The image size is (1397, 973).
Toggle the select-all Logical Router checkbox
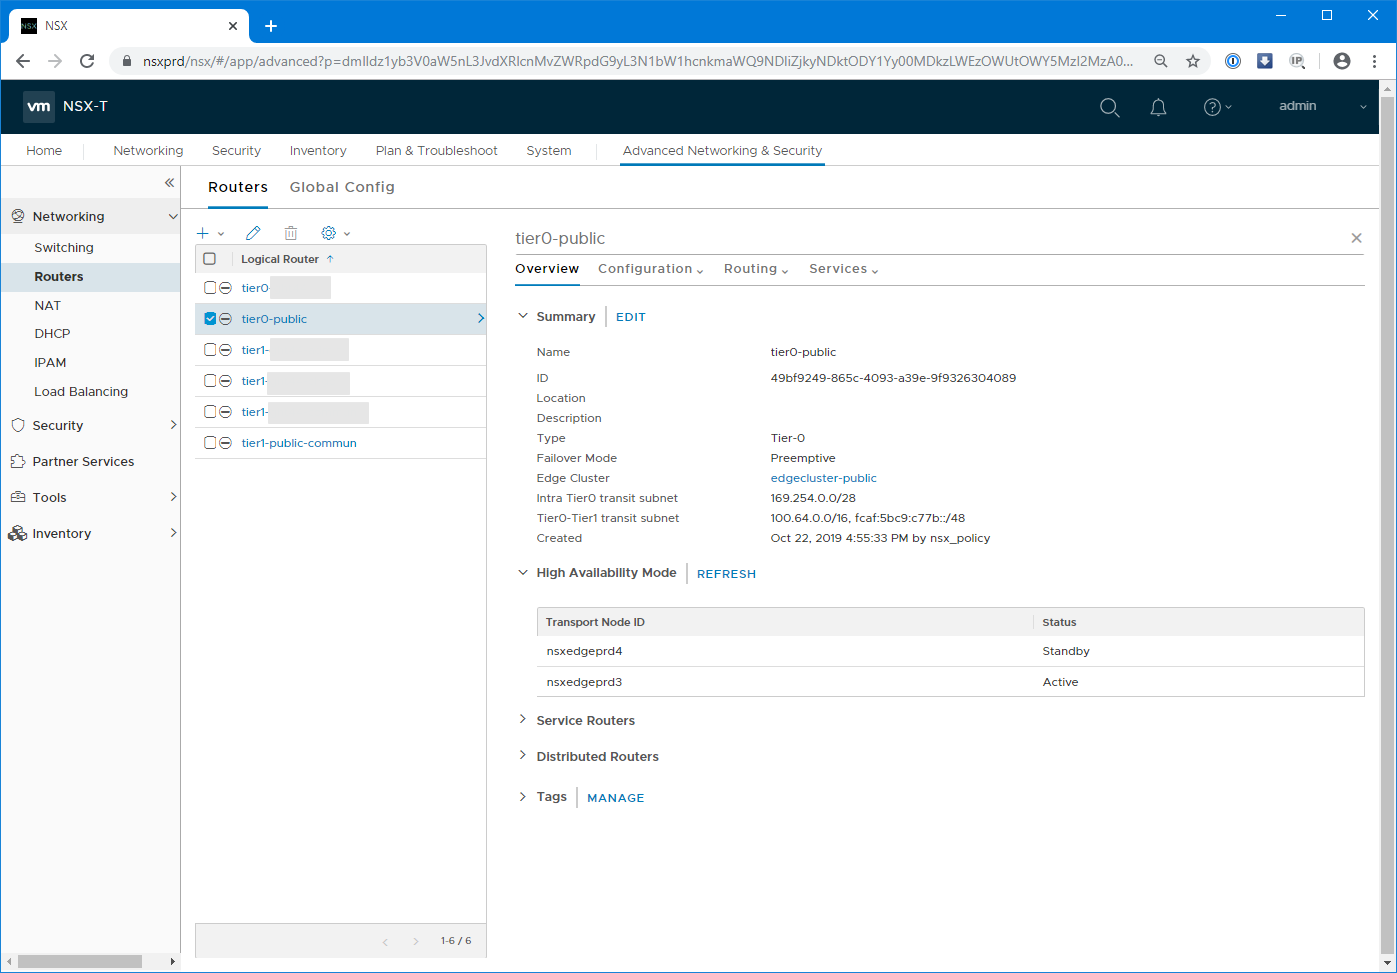(x=210, y=259)
